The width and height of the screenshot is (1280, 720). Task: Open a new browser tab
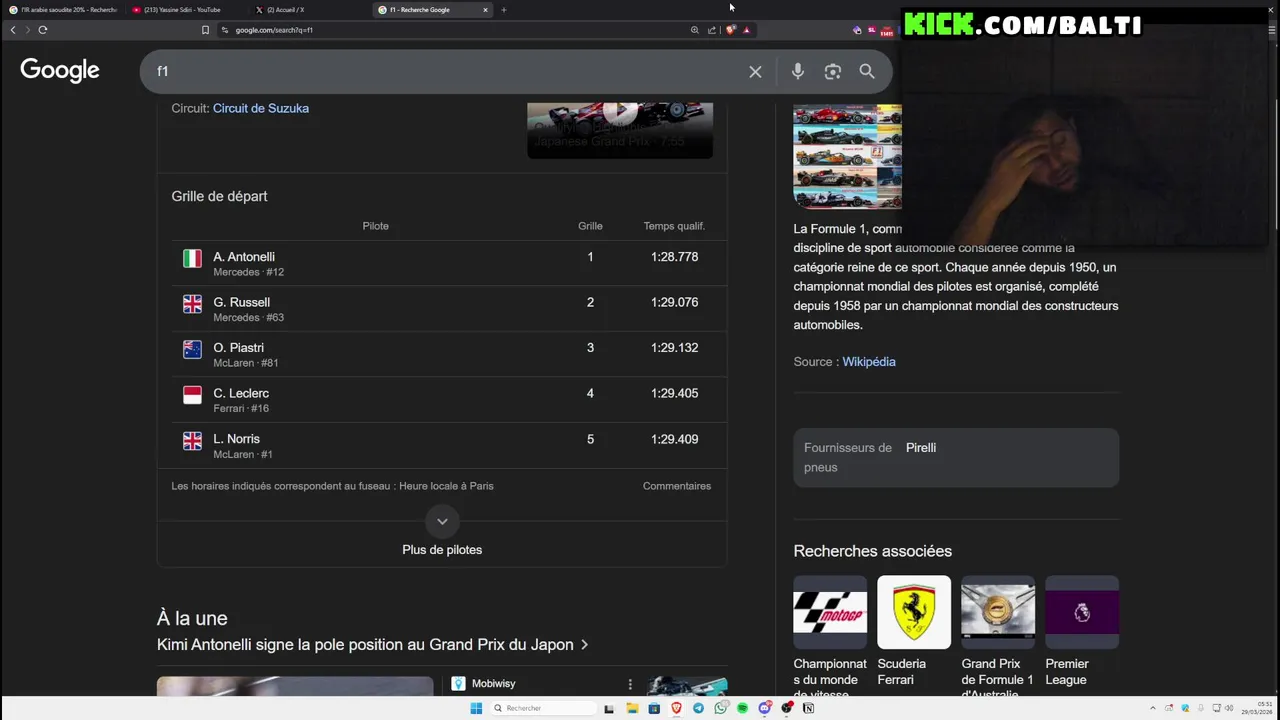(504, 10)
